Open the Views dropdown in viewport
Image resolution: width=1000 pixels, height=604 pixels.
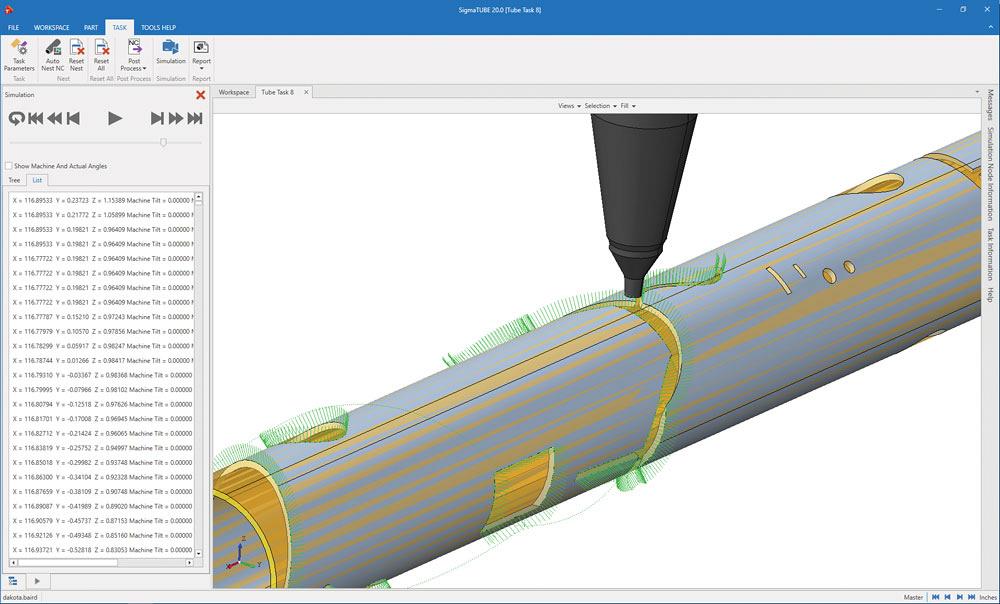pyautogui.click(x=568, y=106)
